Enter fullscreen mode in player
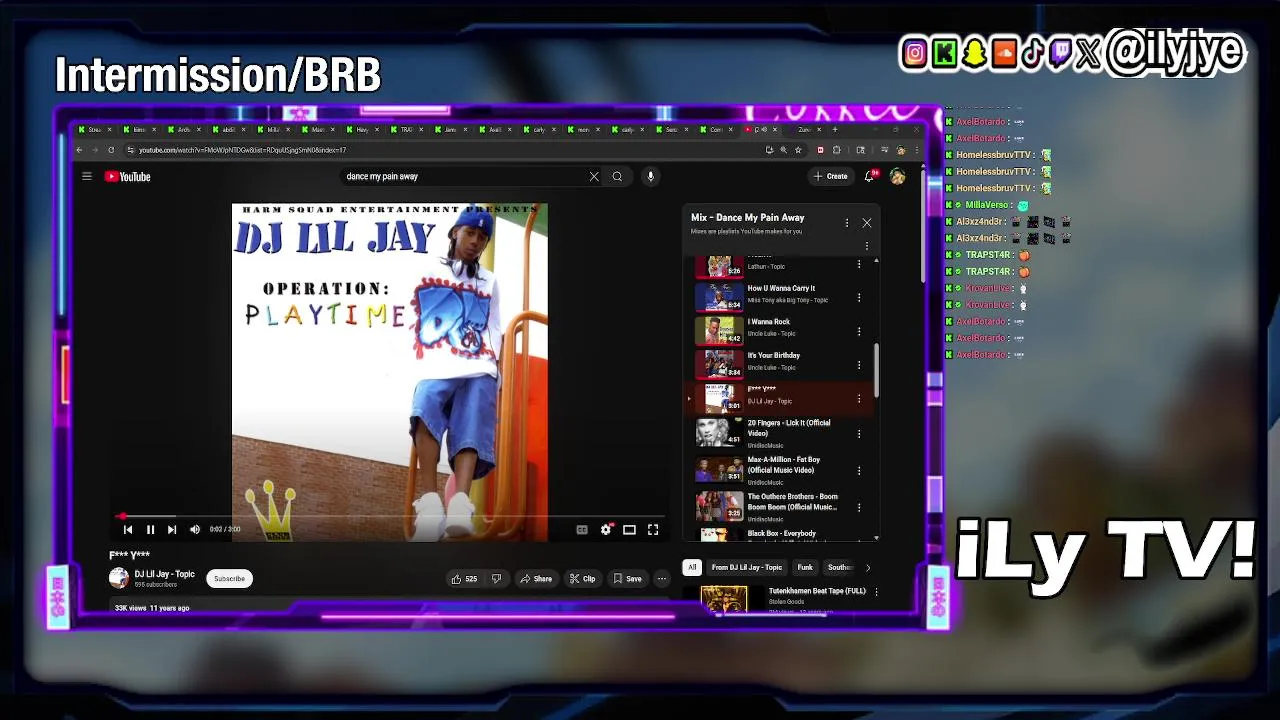 click(653, 530)
